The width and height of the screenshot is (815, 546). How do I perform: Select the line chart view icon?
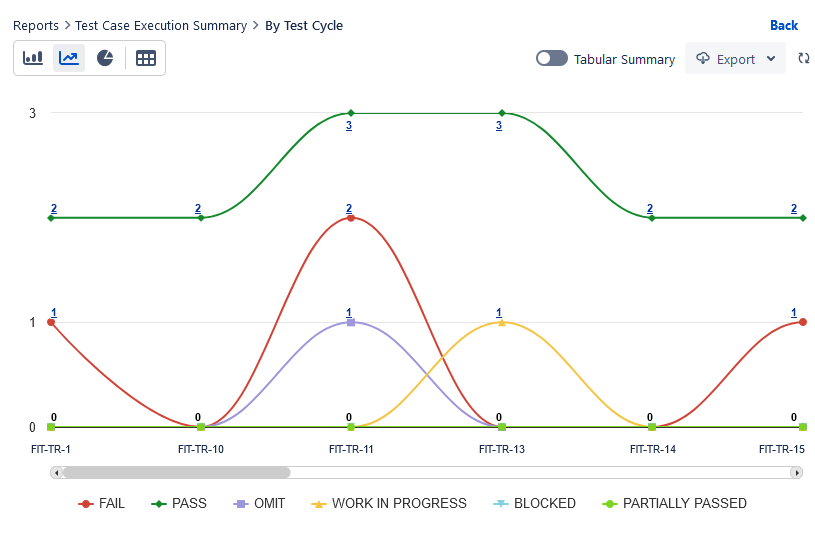(x=69, y=58)
